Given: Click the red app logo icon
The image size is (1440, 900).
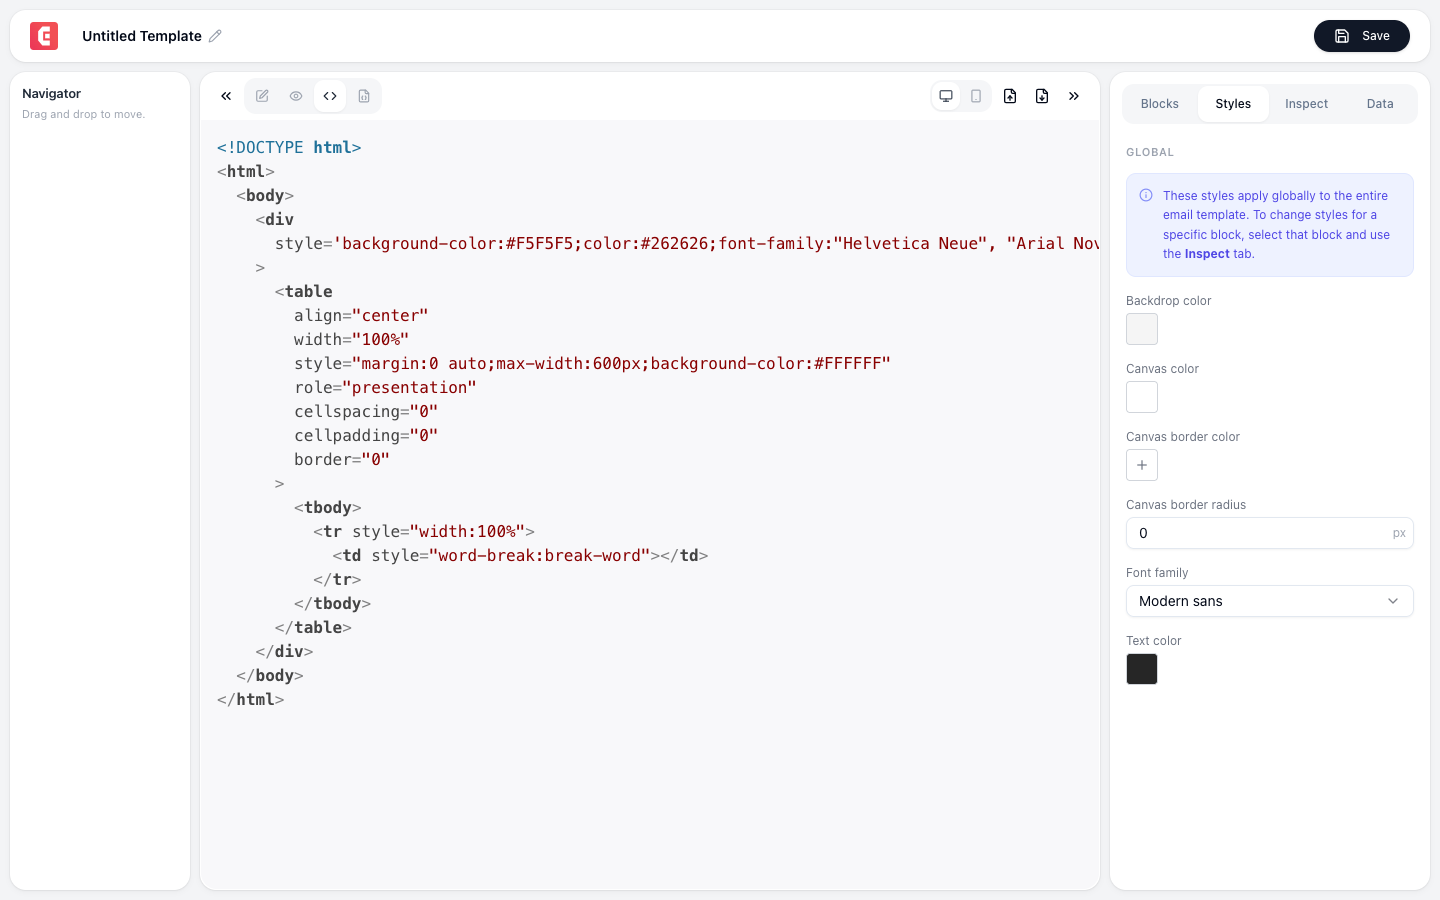Looking at the screenshot, I should point(44,36).
